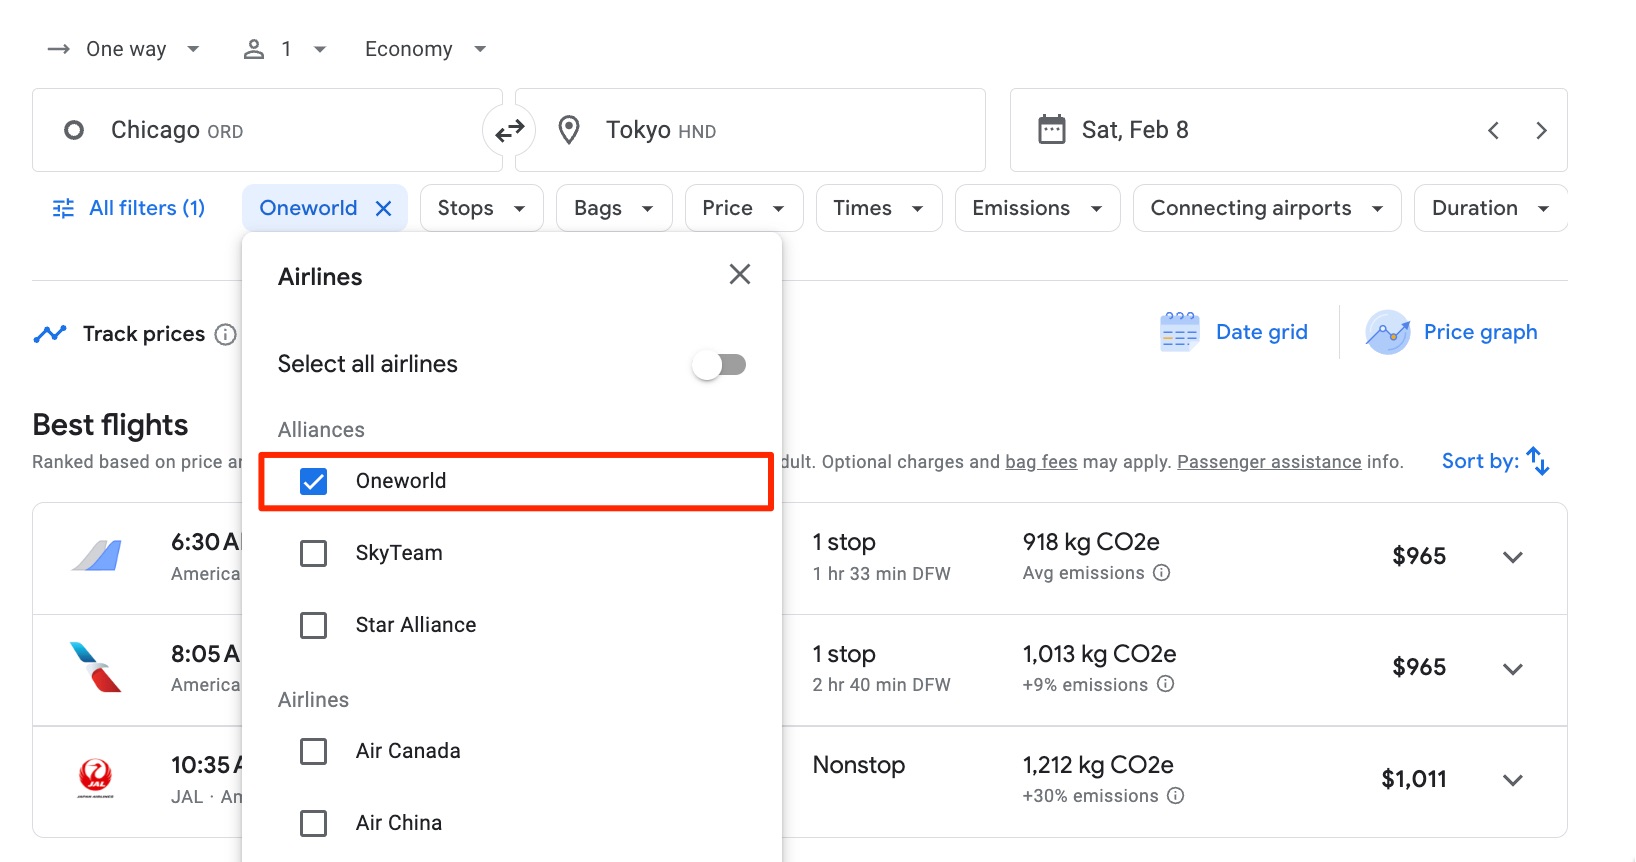
Task: Check the Air China checkbox
Action: click(x=314, y=823)
